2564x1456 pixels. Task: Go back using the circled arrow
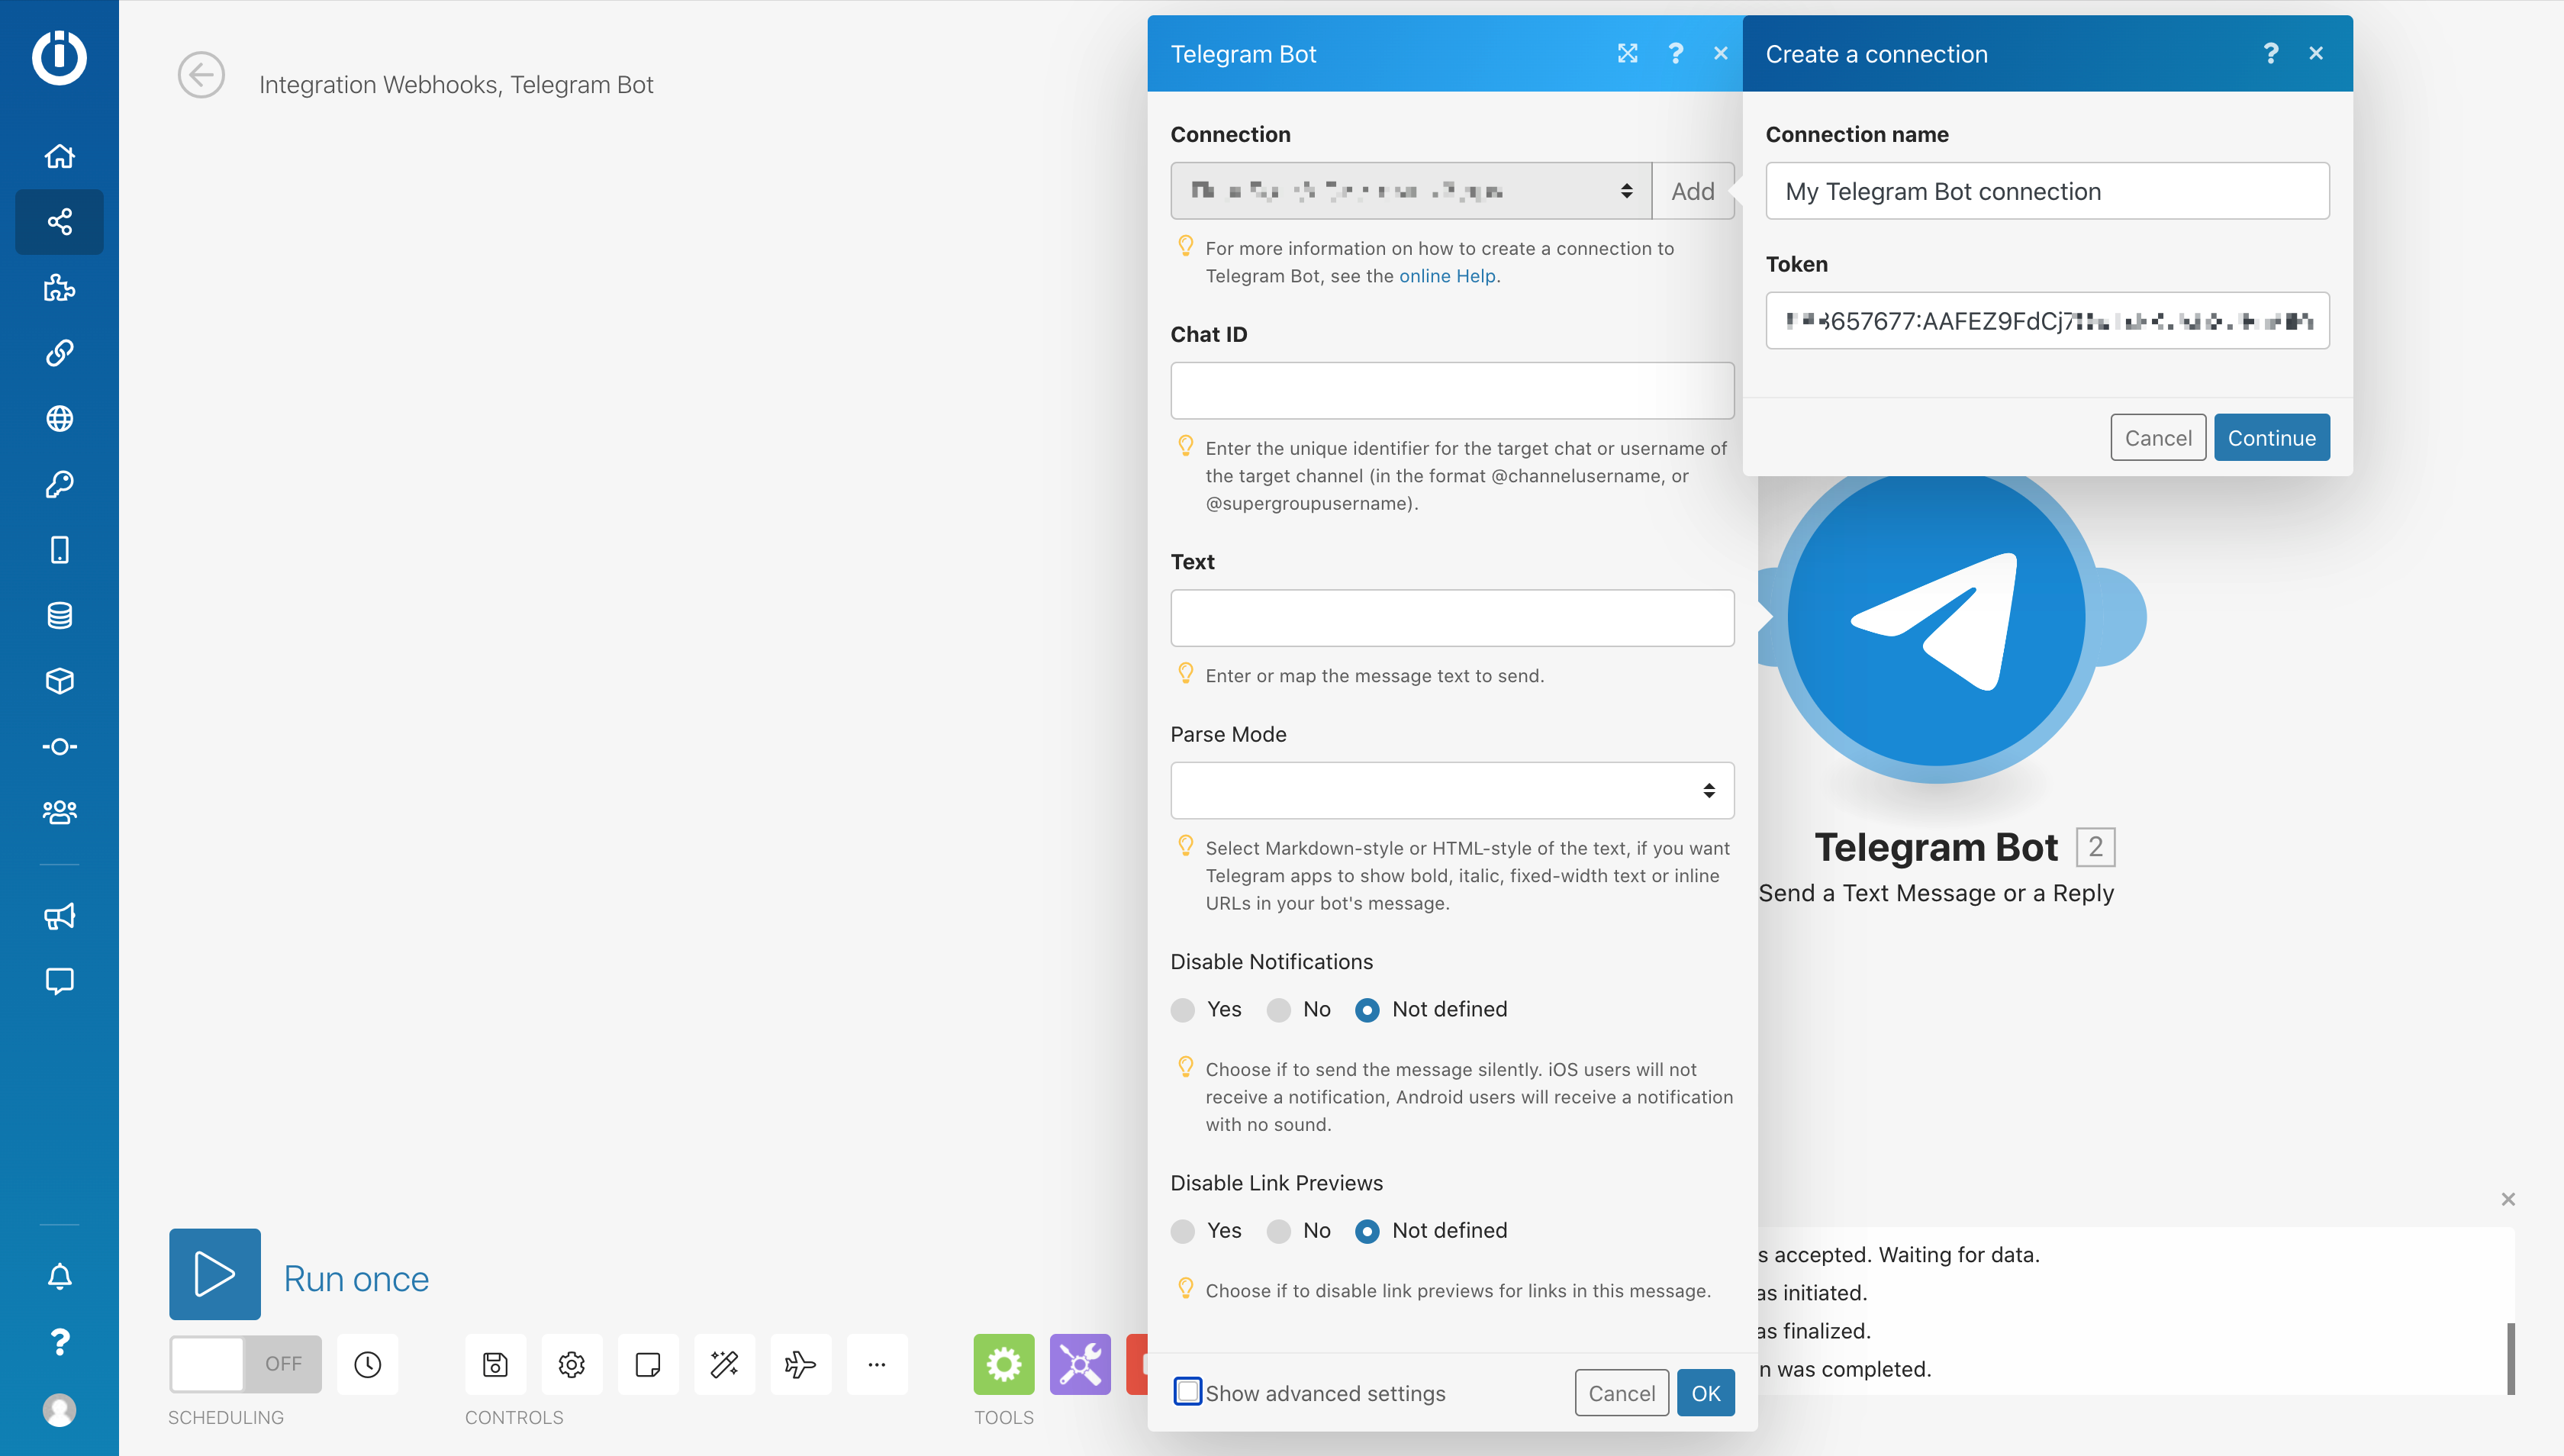pos(201,75)
